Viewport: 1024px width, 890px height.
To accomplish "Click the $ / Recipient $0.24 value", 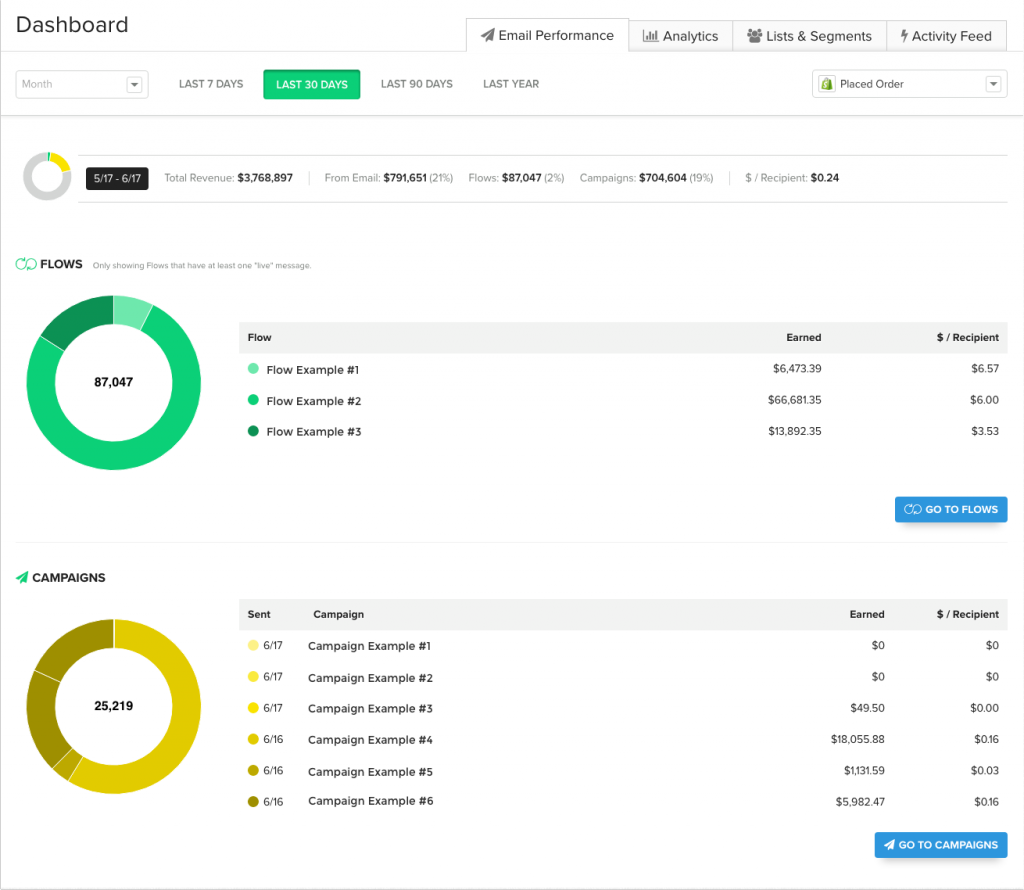I will click(825, 178).
